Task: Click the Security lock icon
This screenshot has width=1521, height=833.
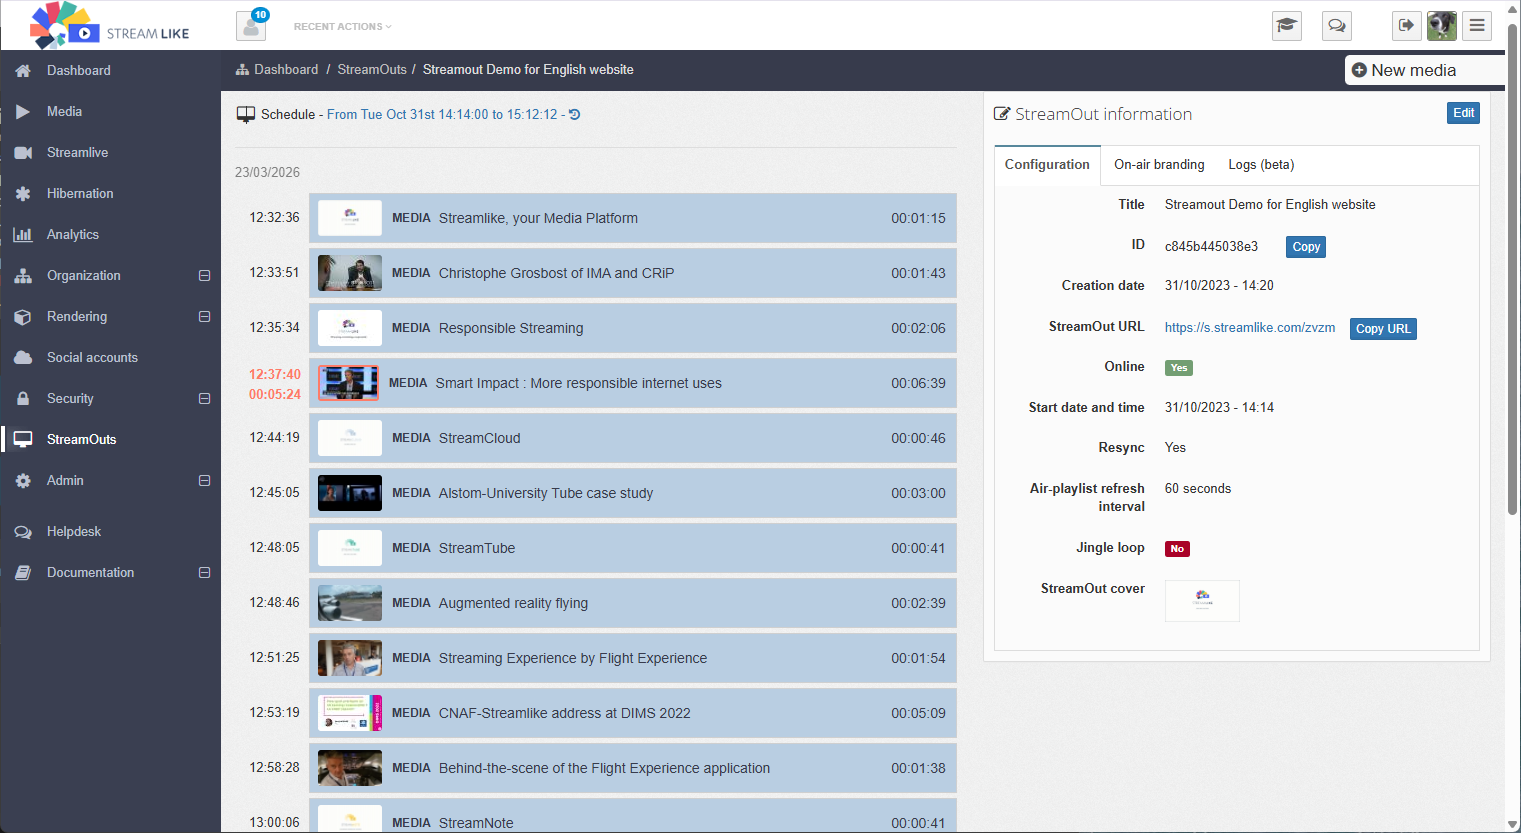Action: [x=23, y=399]
